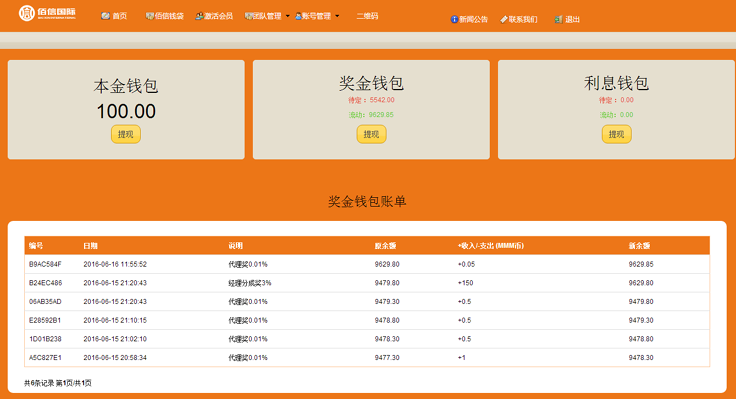Select the 奖金钱包账单 title
Viewport: 736px width, 399px height.
point(367,201)
